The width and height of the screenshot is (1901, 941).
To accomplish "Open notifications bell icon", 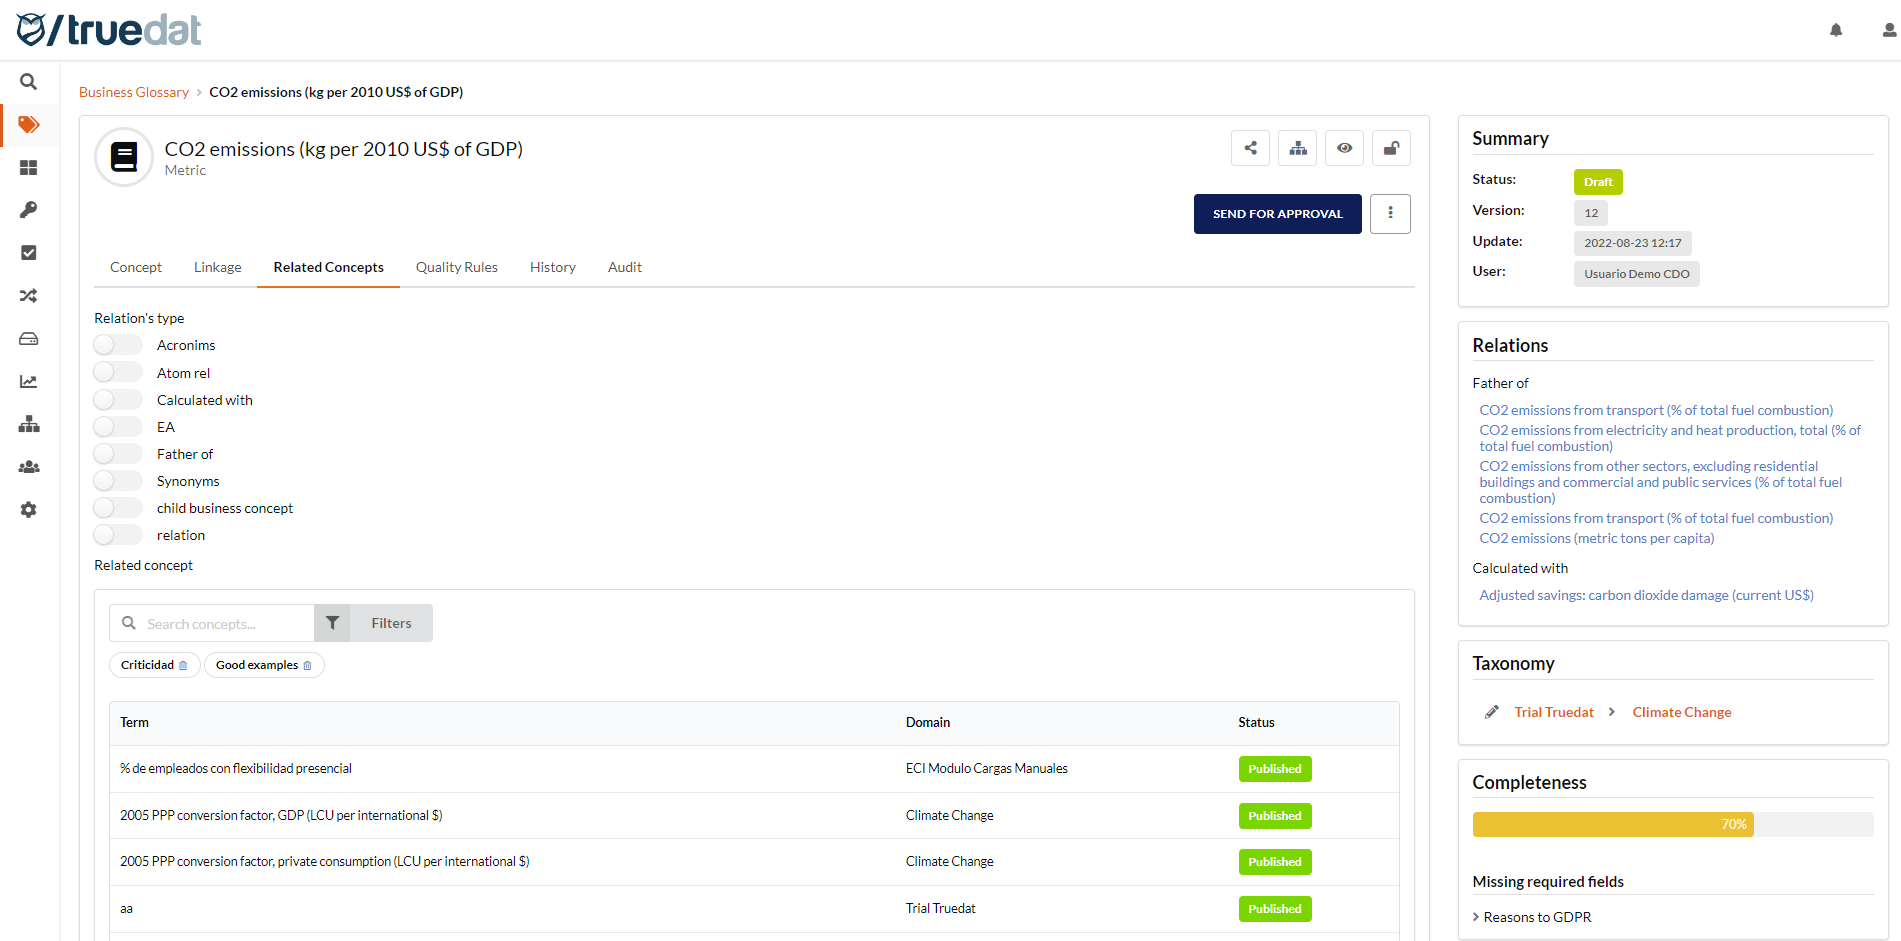I will [x=1835, y=30].
